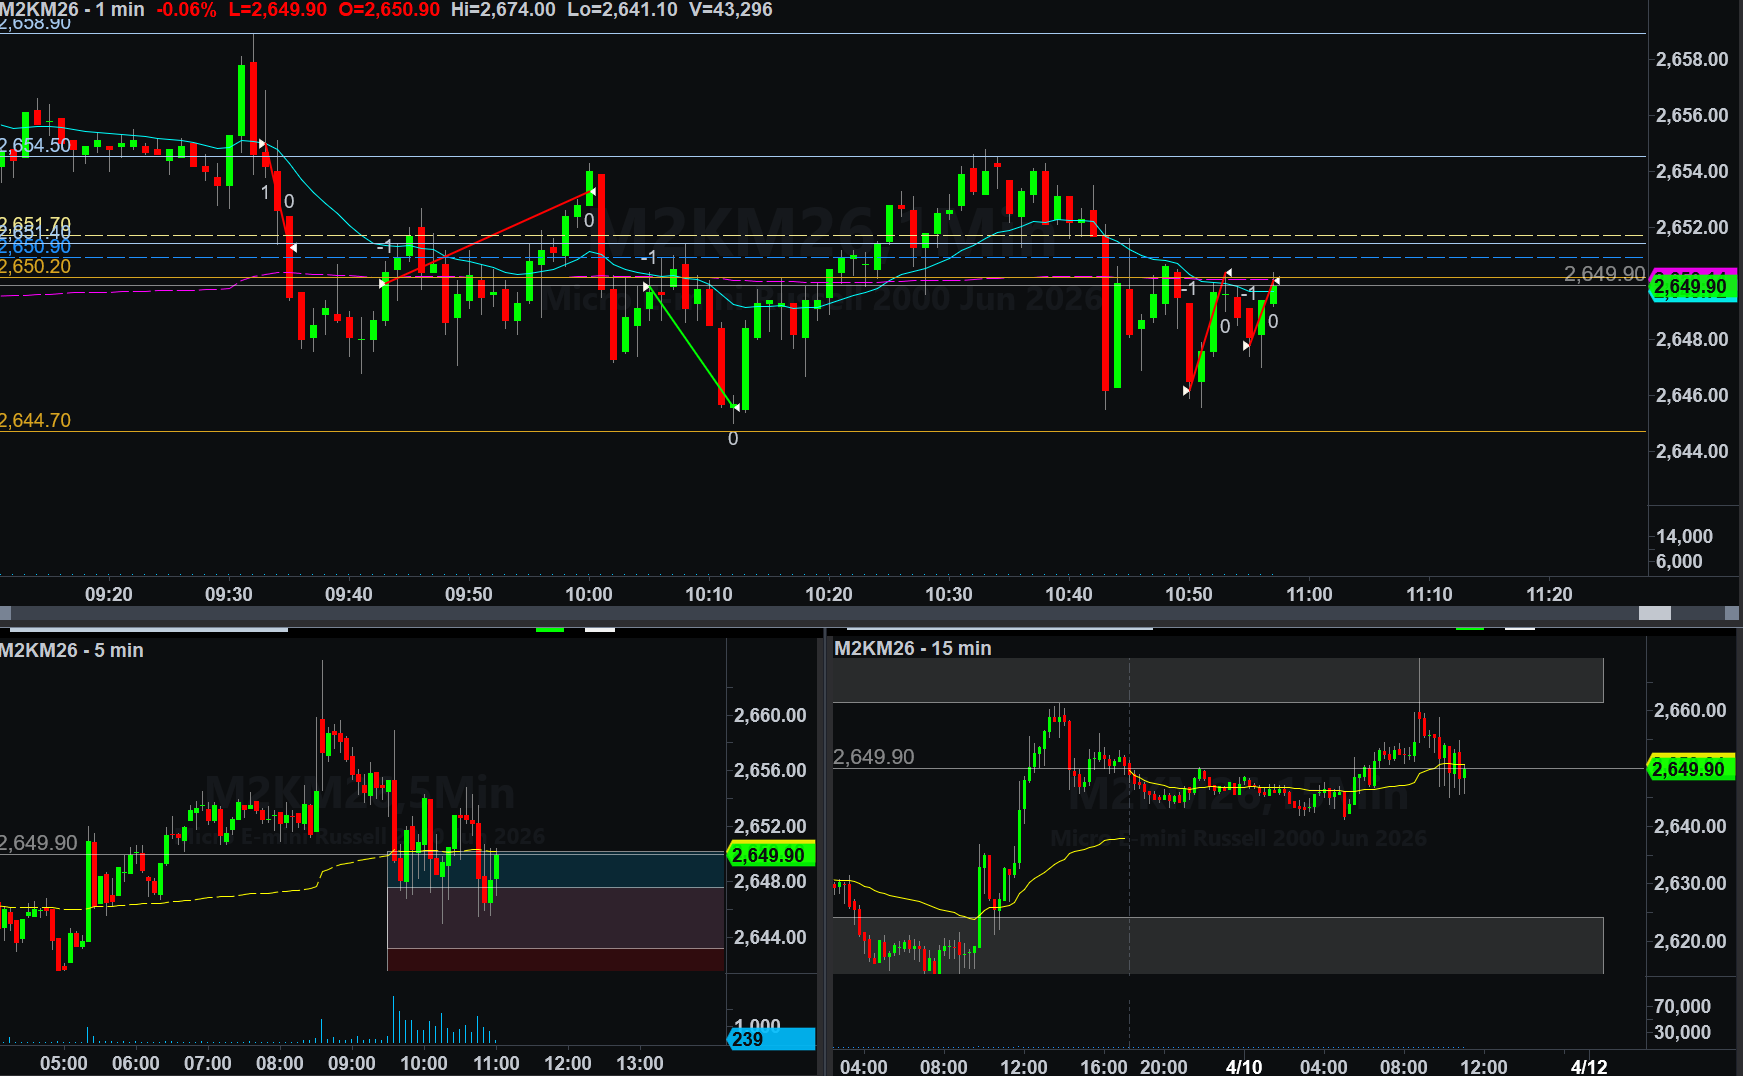Click the orange 2,650.20 price level label

click(36, 267)
